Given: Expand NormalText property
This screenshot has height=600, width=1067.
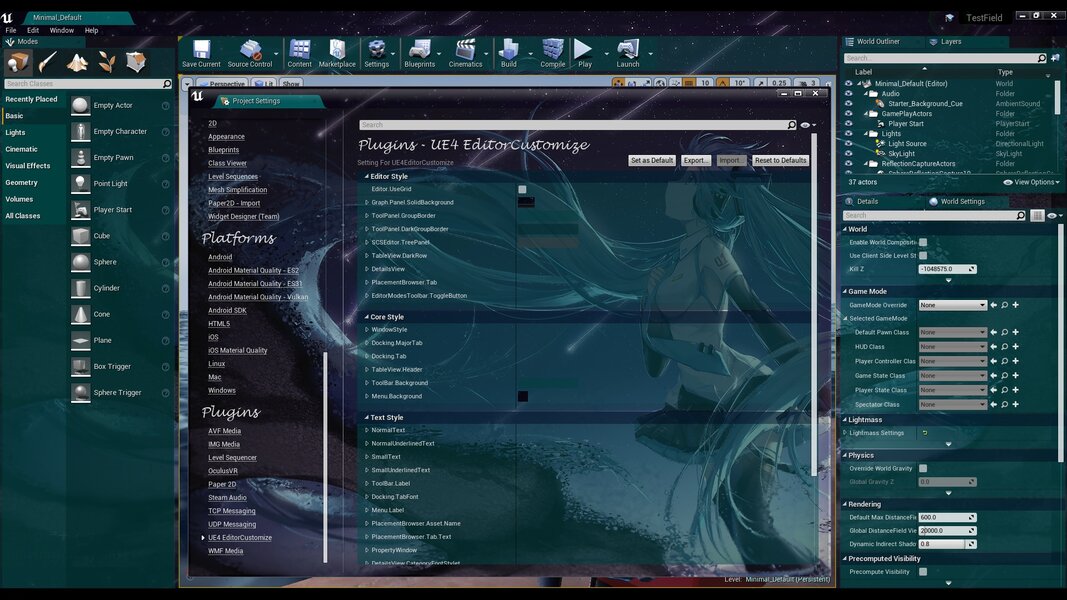Looking at the screenshot, I should [367, 431].
